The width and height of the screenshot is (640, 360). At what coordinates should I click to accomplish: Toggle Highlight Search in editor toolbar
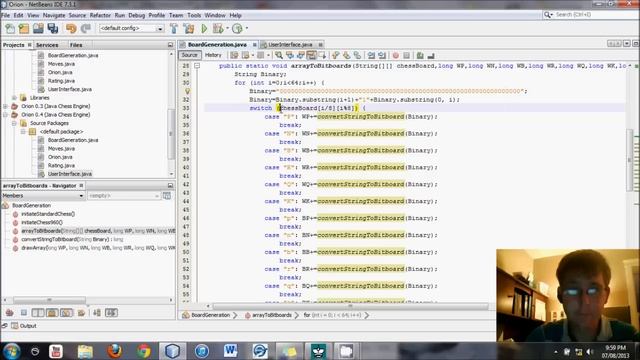[311, 55]
